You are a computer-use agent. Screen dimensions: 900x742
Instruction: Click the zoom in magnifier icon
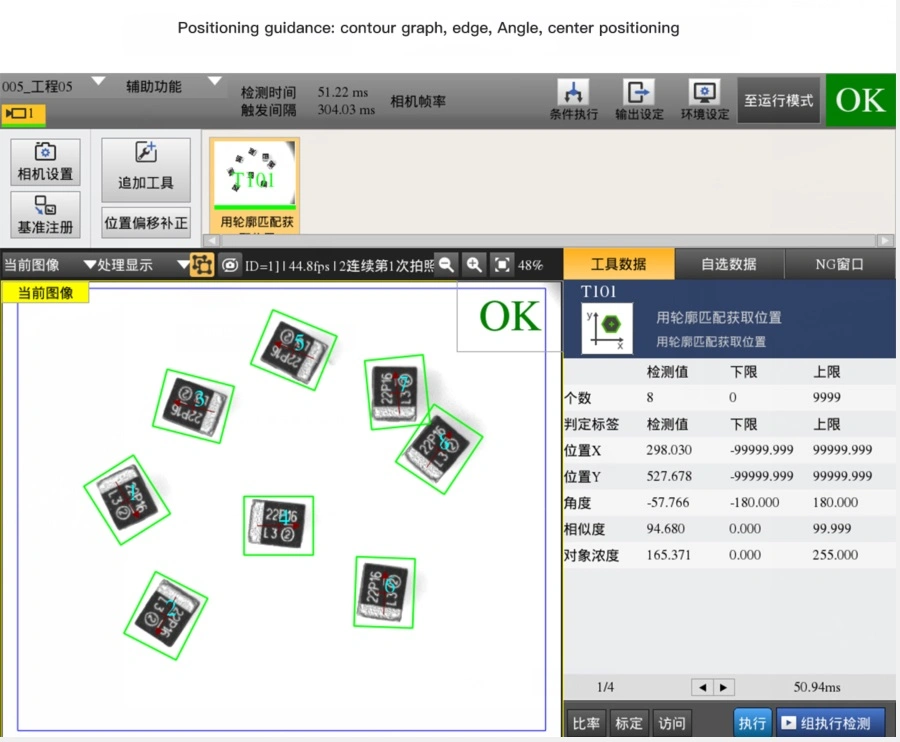[474, 265]
